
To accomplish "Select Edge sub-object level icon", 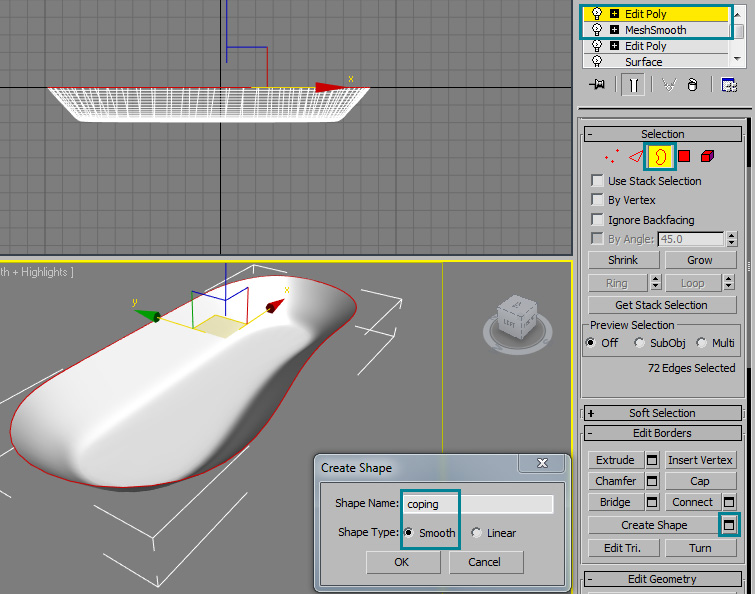I will (635, 156).
